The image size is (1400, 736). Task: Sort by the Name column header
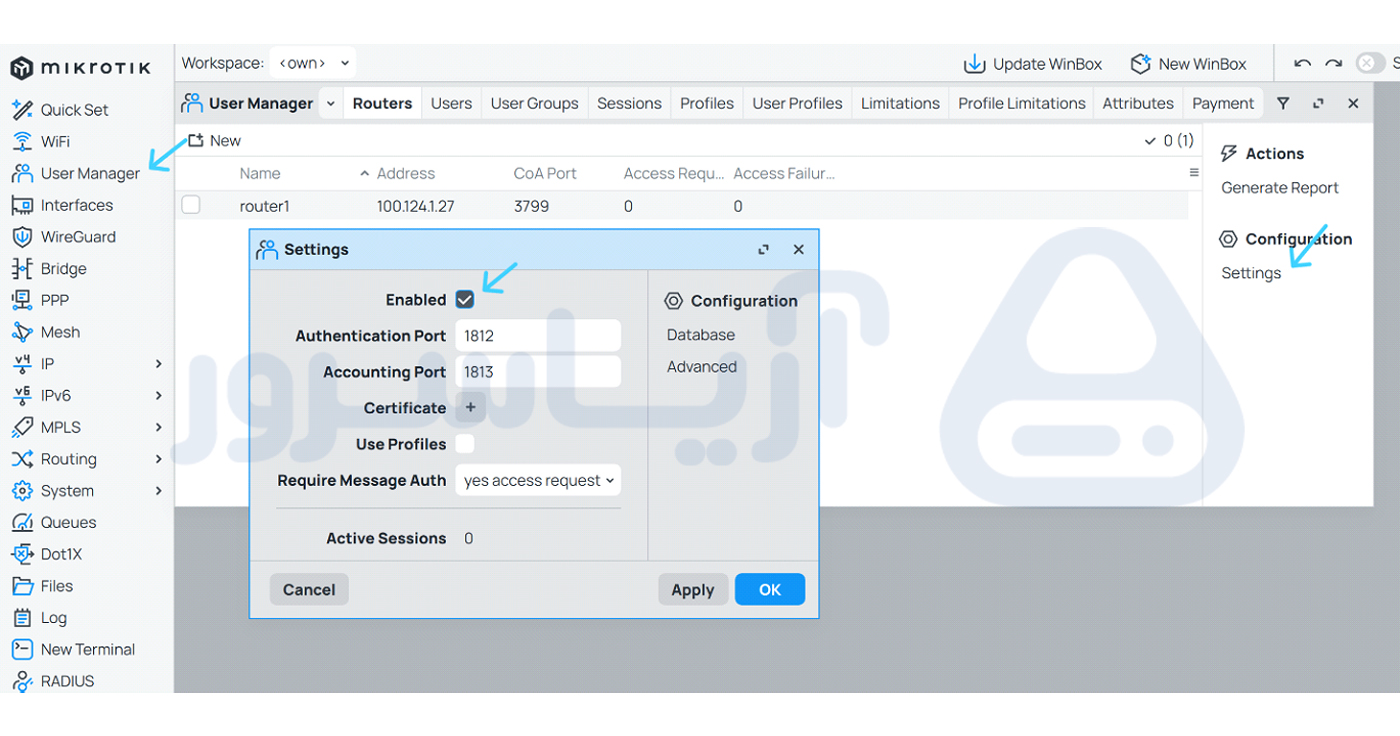[x=260, y=173]
